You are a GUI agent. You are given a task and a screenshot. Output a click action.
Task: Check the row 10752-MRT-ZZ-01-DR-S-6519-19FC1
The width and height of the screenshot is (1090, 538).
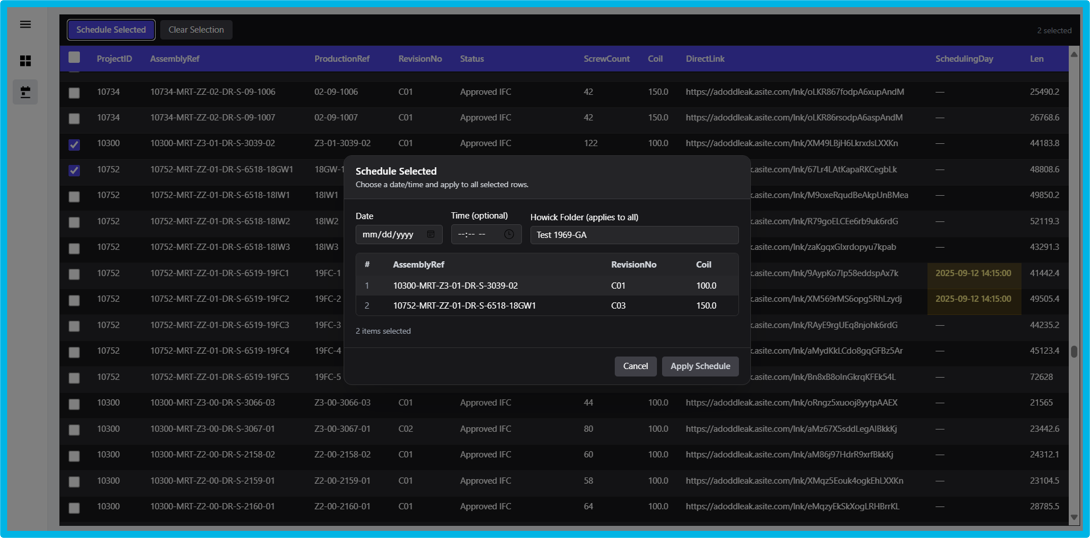[74, 274]
